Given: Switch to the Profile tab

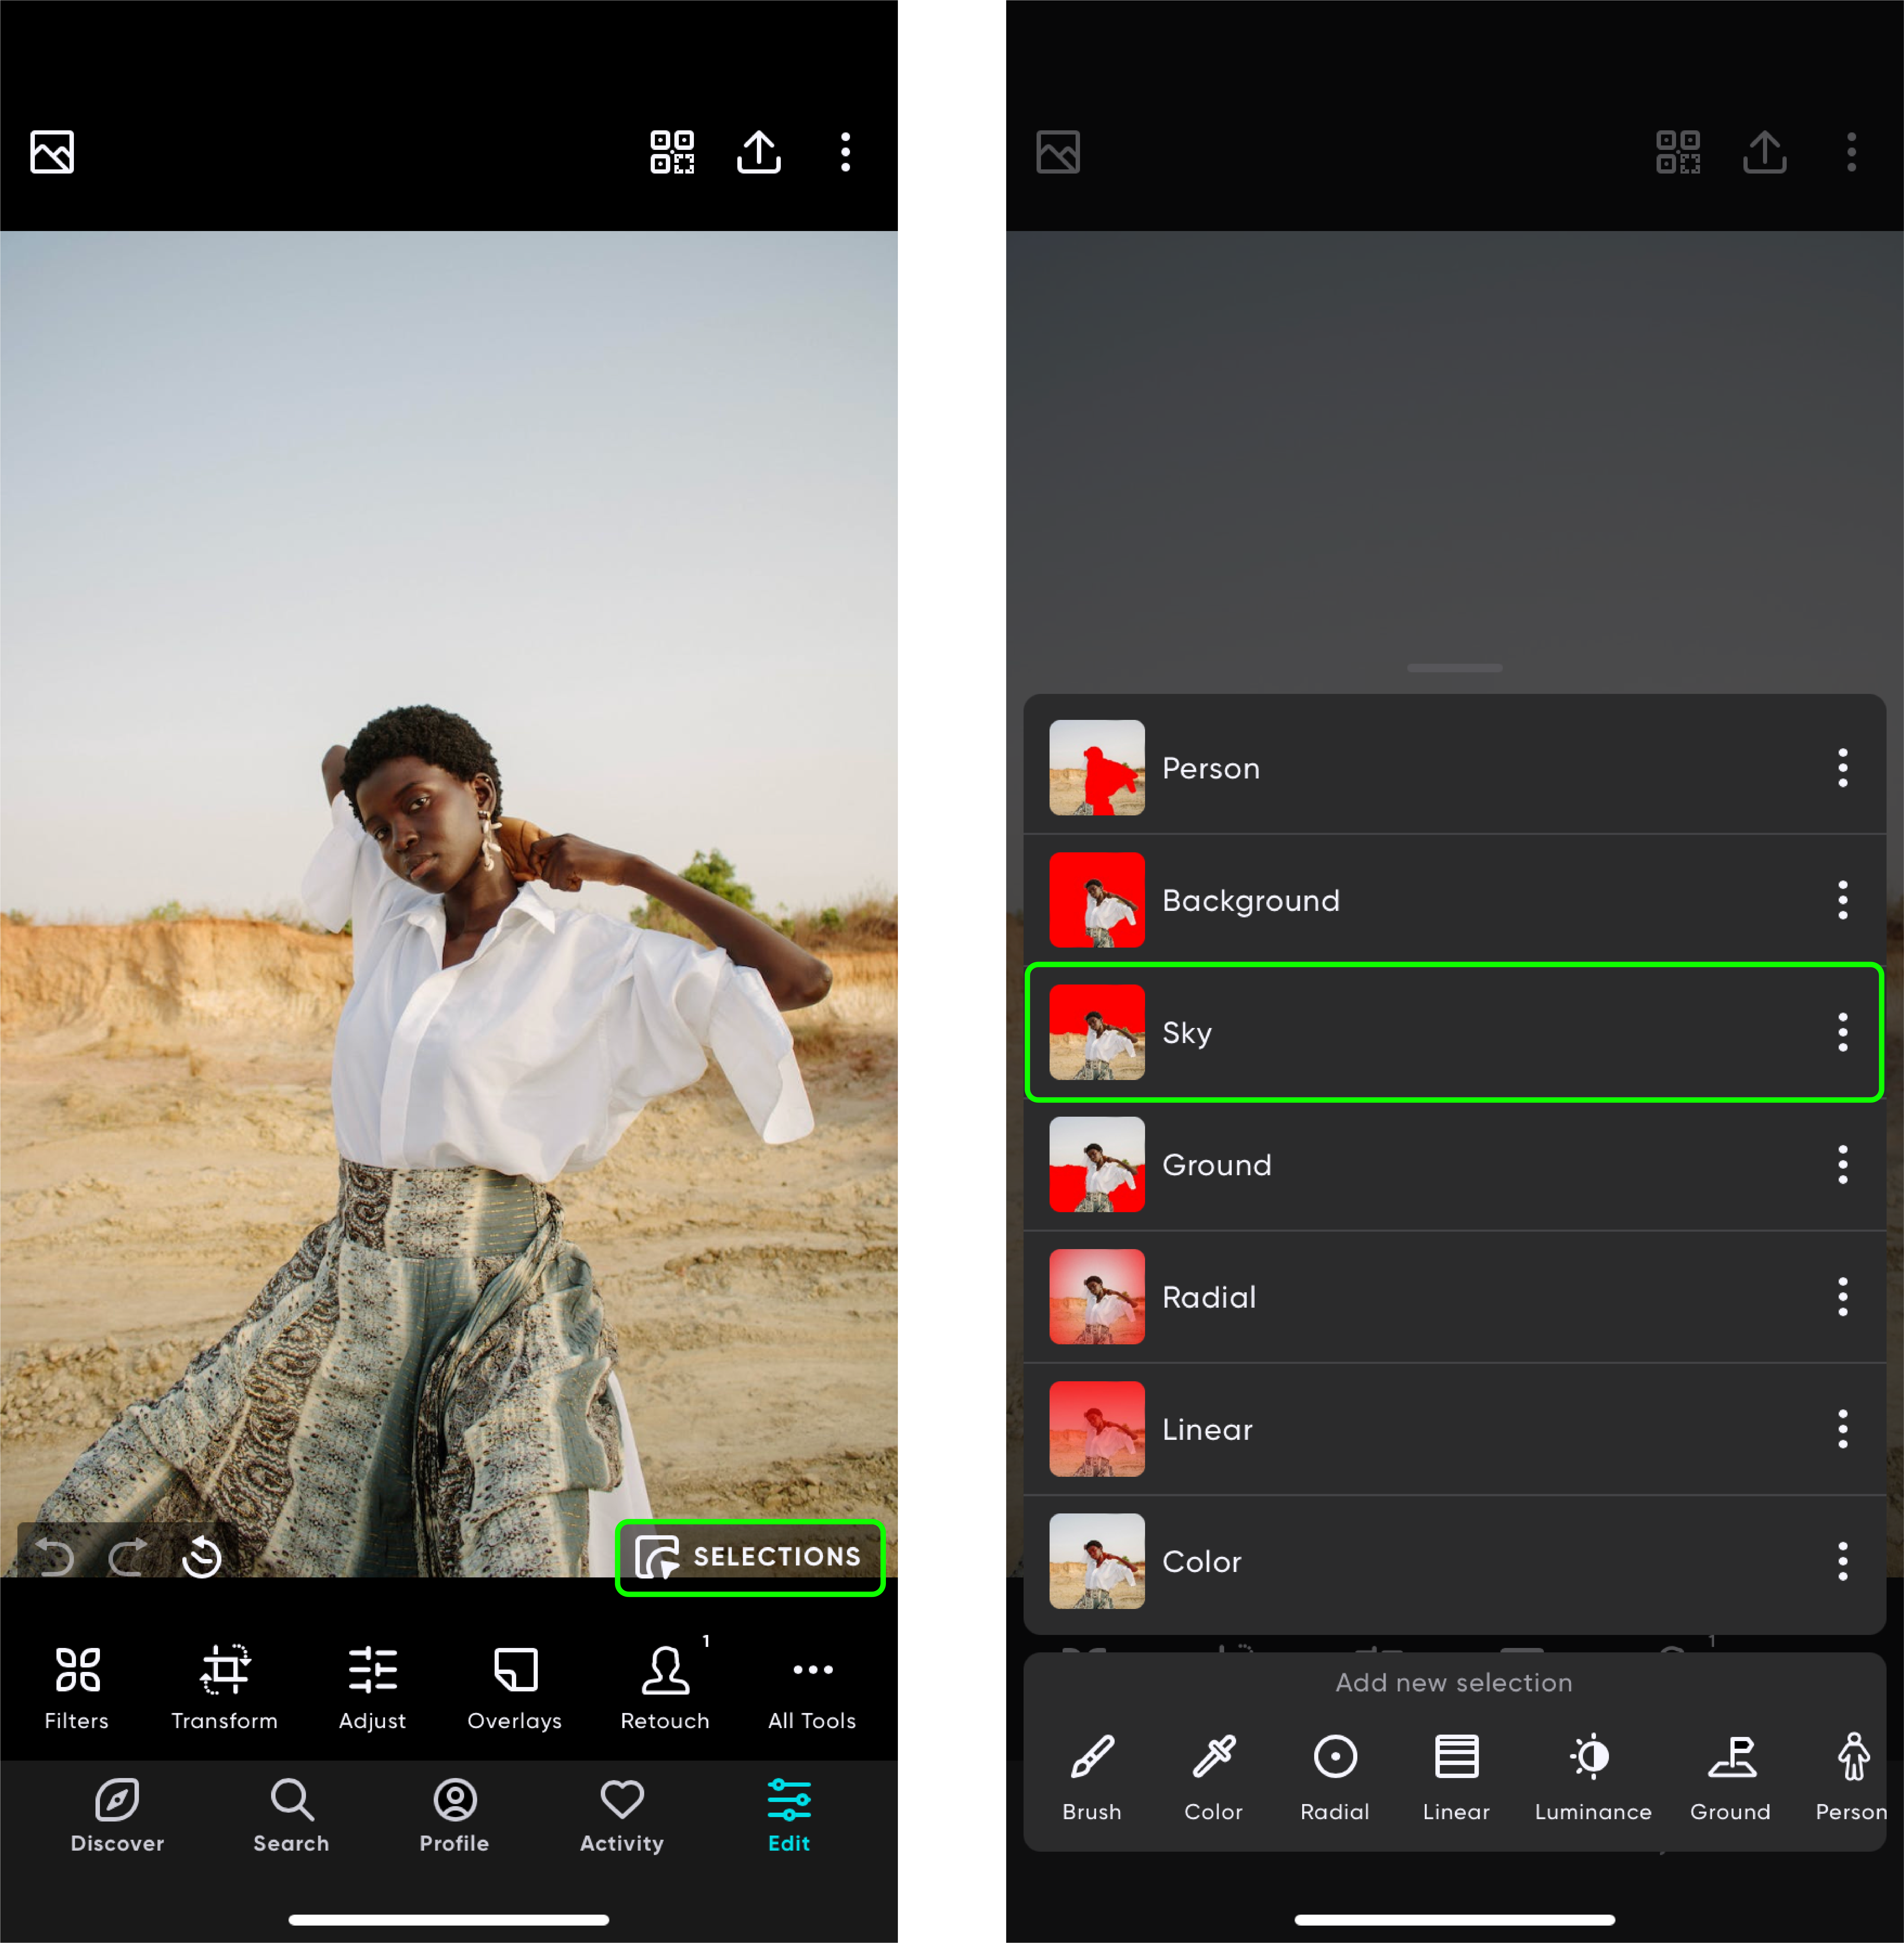Looking at the screenshot, I should (x=455, y=1816).
